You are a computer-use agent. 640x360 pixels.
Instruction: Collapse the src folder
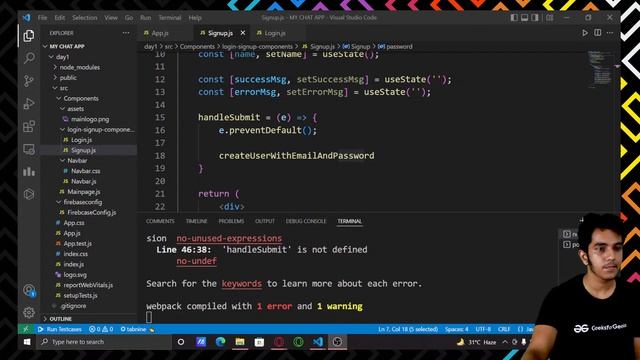64,88
